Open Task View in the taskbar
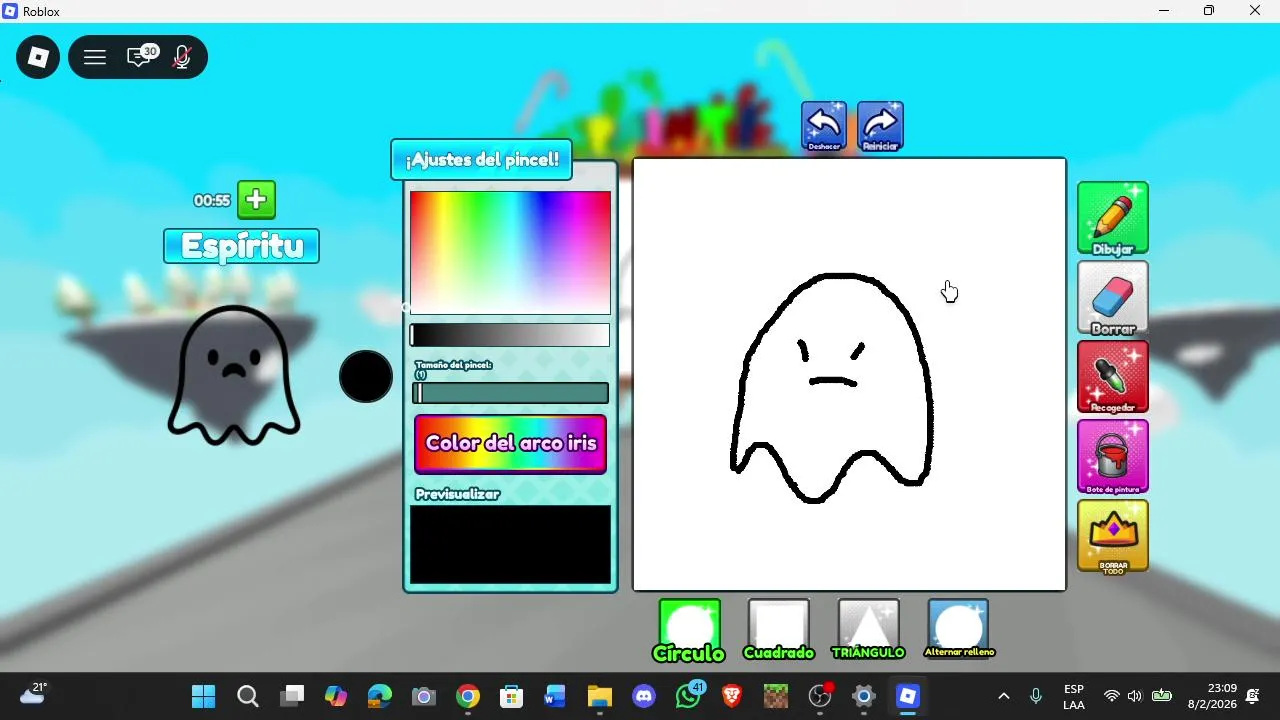 [x=292, y=696]
